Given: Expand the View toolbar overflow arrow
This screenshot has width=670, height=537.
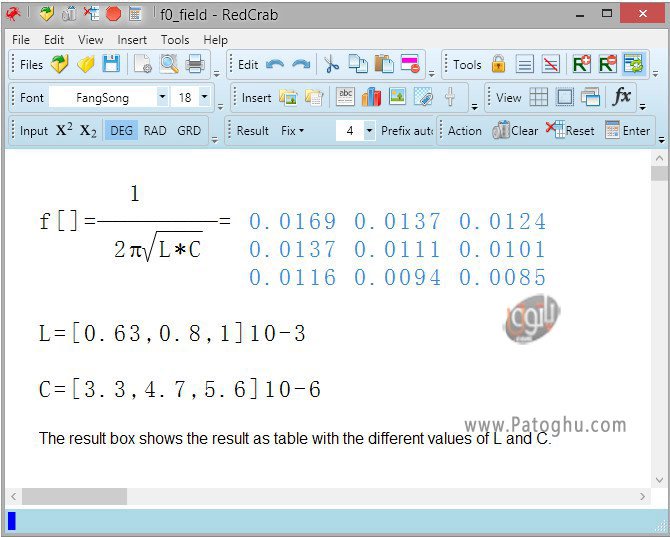Looking at the screenshot, I should (x=643, y=107).
